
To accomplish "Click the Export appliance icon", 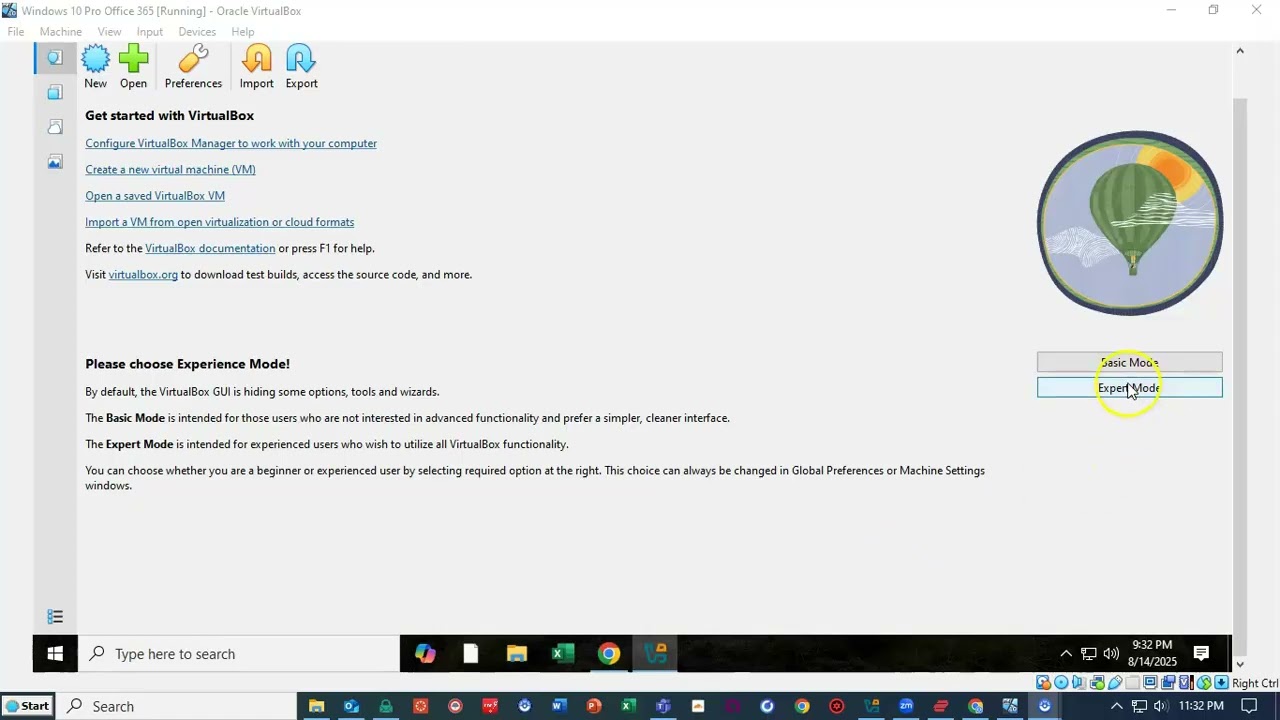I will pyautogui.click(x=301, y=67).
